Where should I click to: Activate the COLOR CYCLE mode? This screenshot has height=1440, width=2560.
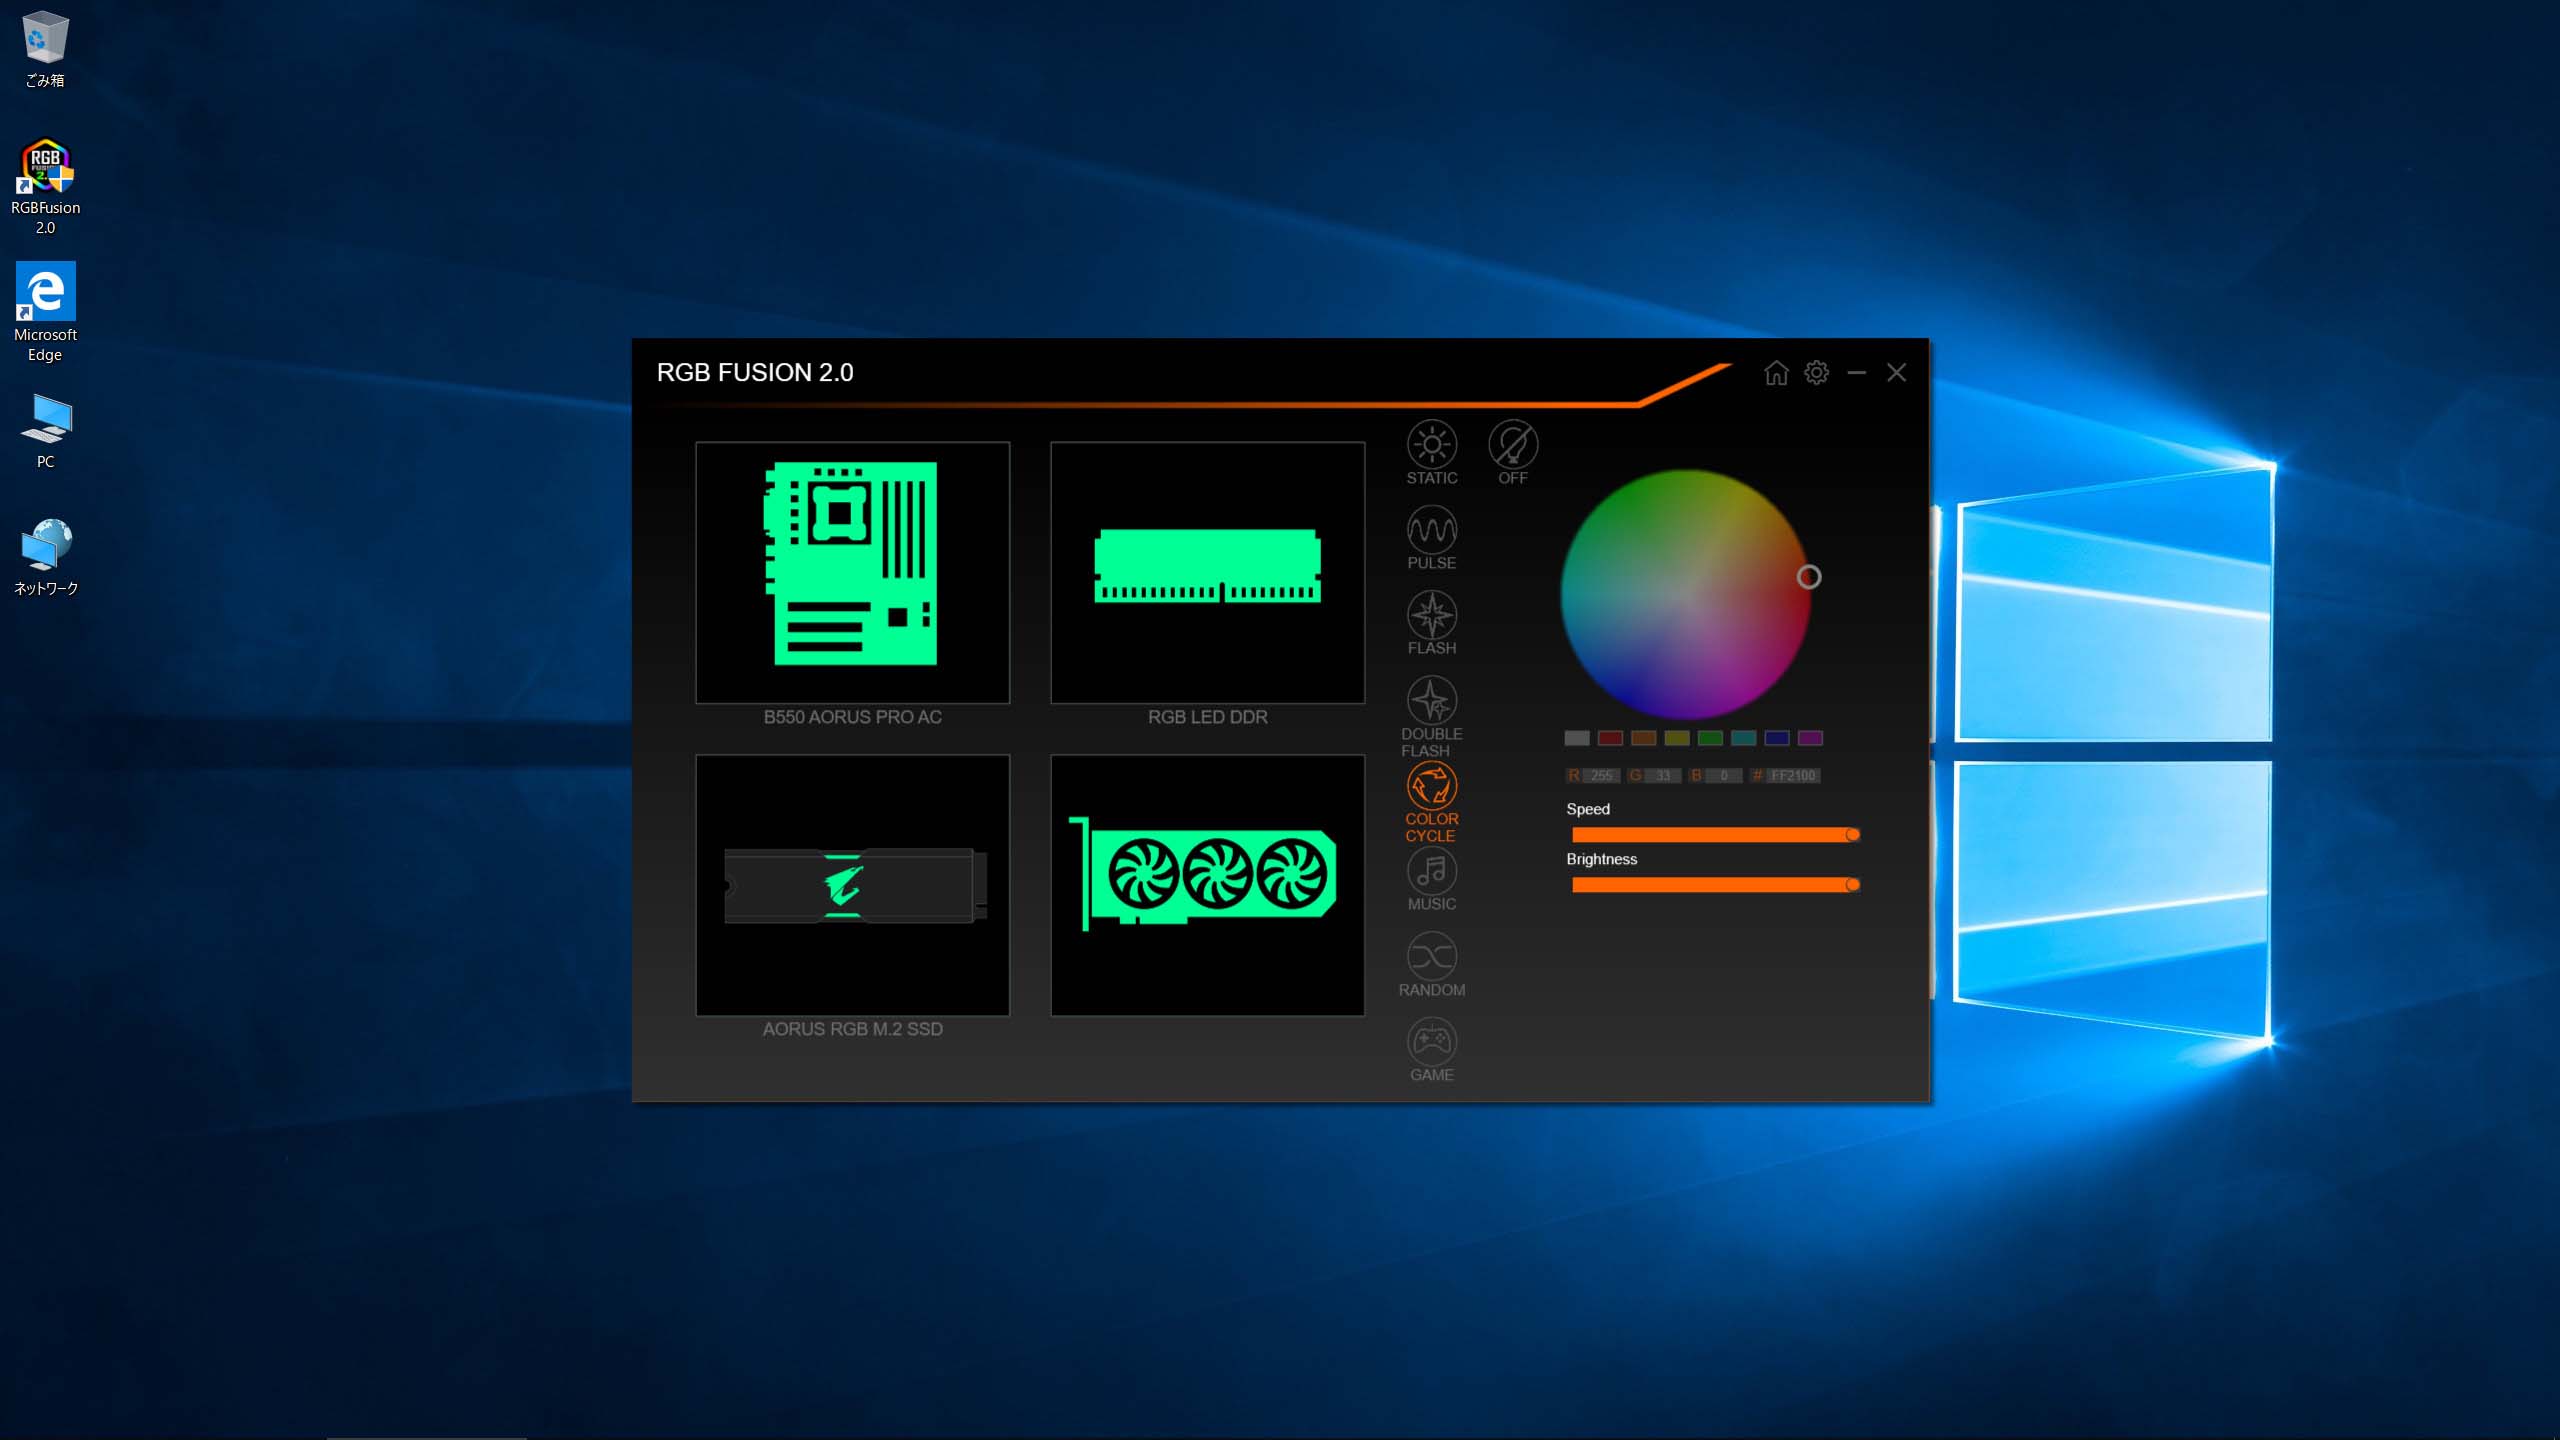pyautogui.click(x=1431, y=786)
